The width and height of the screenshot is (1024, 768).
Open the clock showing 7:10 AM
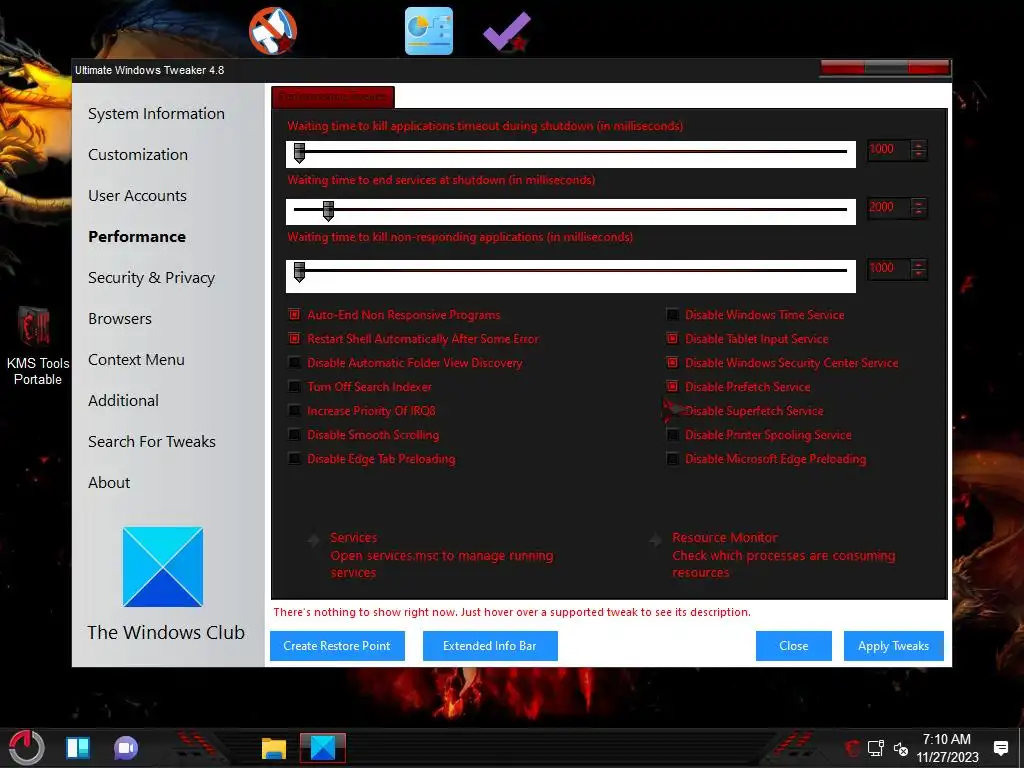[947, 748]
